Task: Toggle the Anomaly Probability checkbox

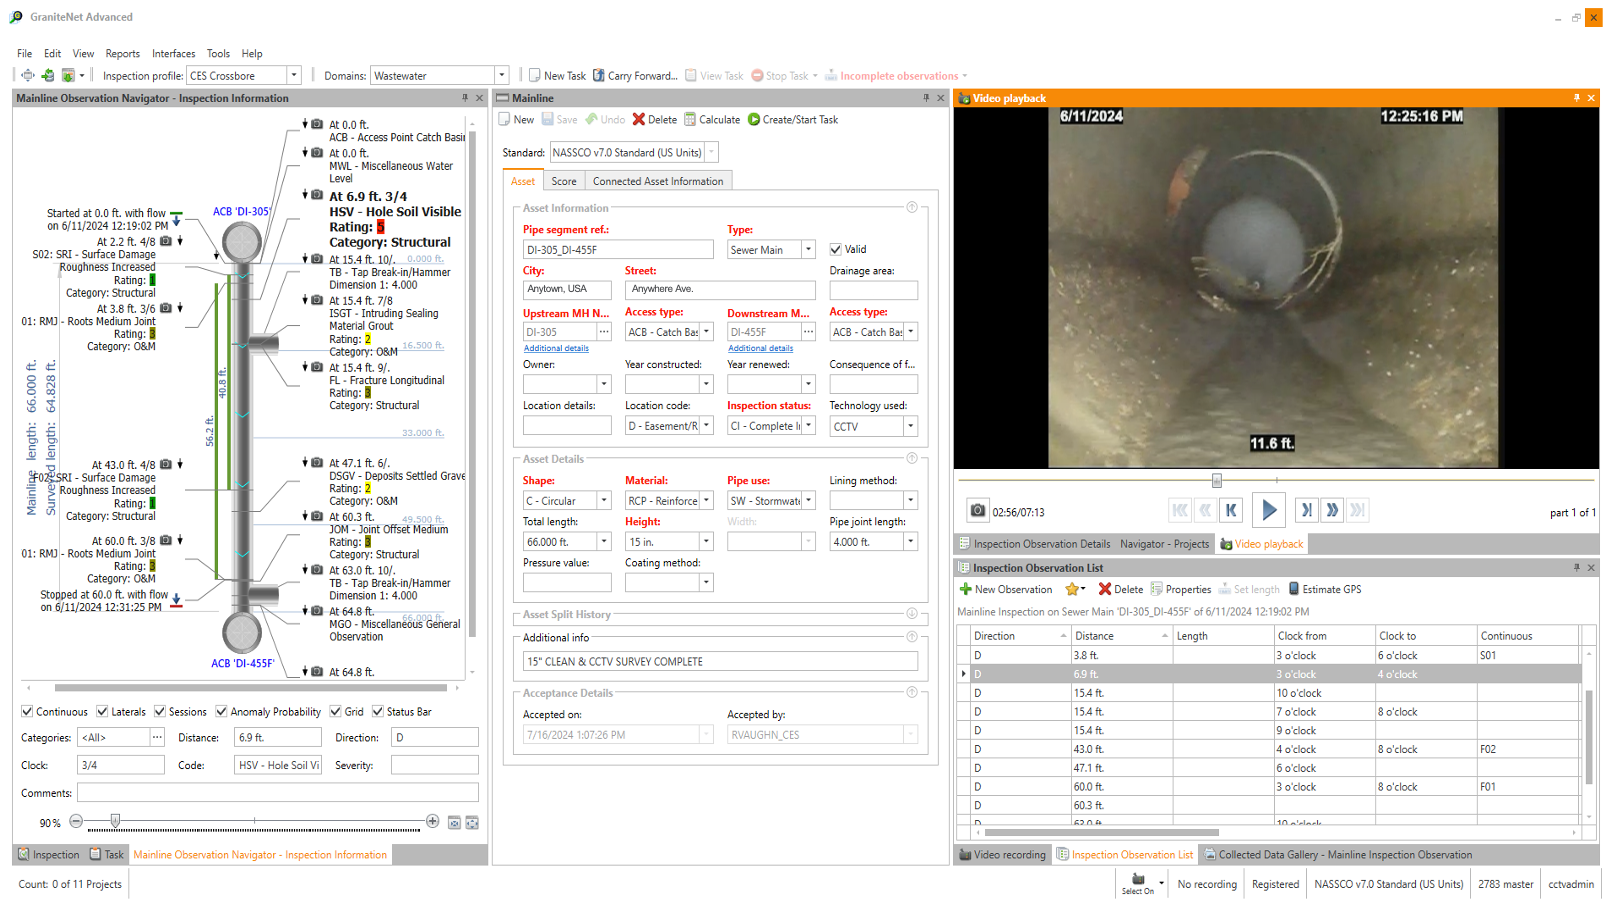Action: [x=221, y=712]
